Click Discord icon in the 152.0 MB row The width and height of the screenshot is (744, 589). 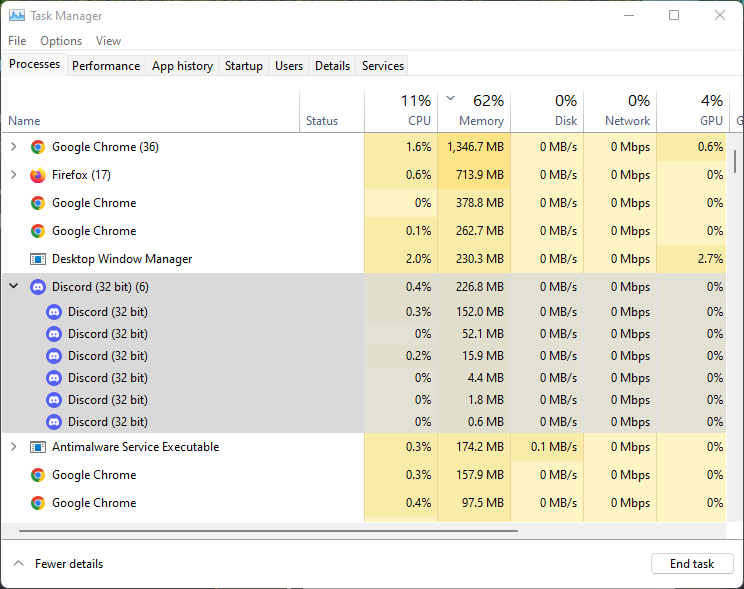click(54, 312)
